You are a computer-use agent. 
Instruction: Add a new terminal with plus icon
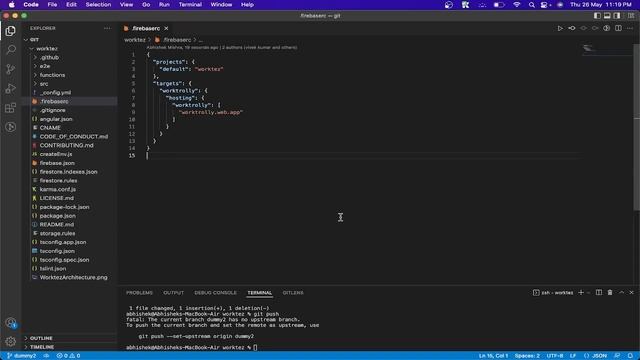[581, 293]
